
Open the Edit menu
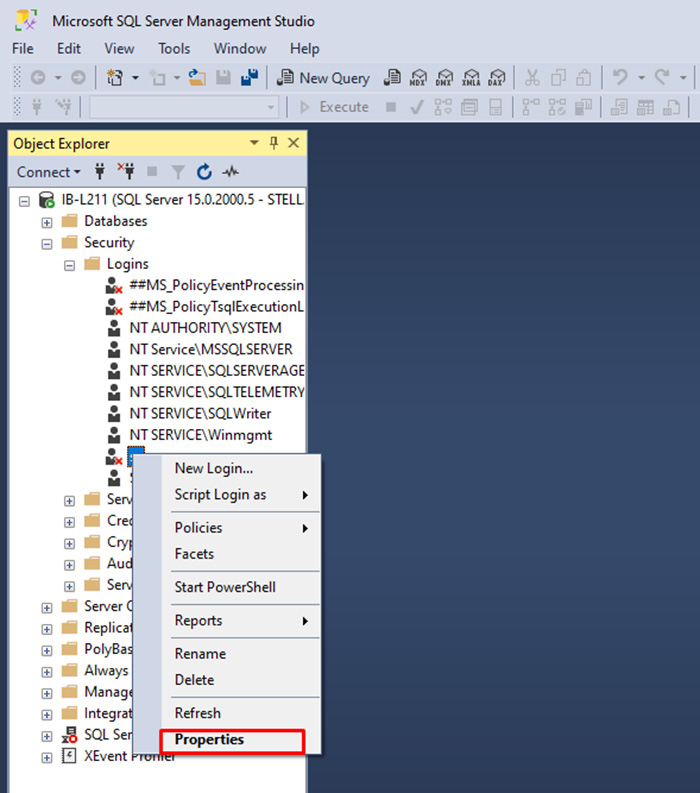pos(69,49)
